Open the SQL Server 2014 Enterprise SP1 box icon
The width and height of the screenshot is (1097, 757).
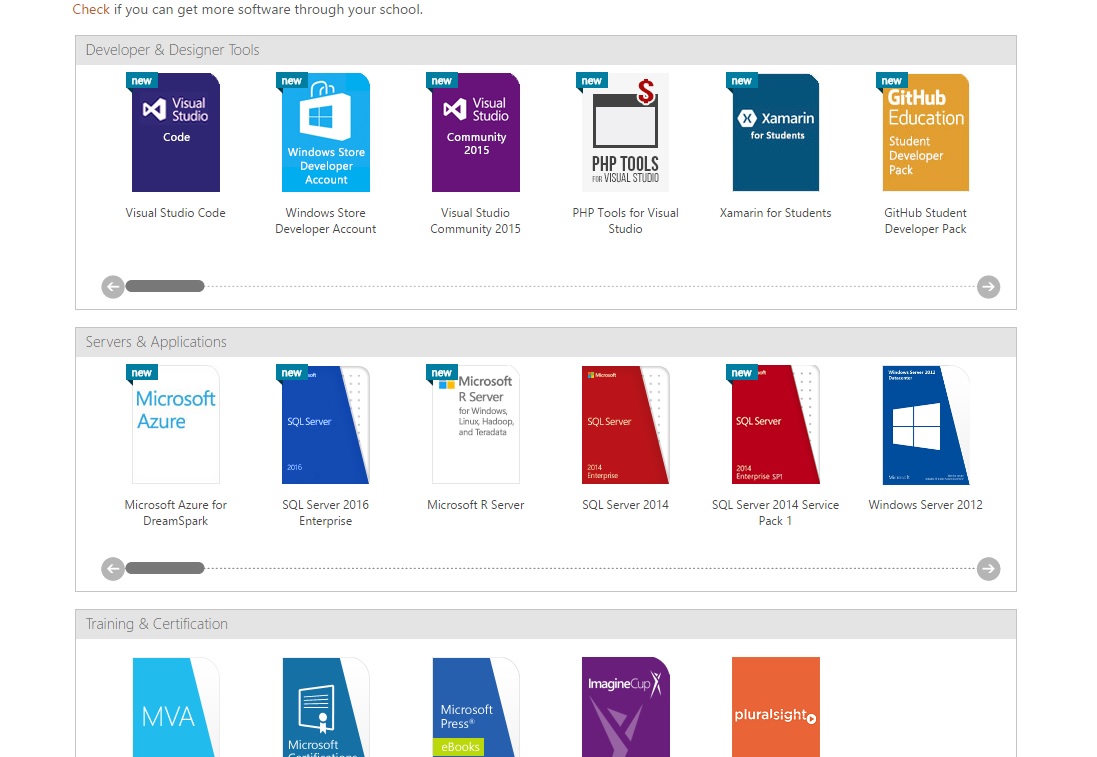click(775, 424)
